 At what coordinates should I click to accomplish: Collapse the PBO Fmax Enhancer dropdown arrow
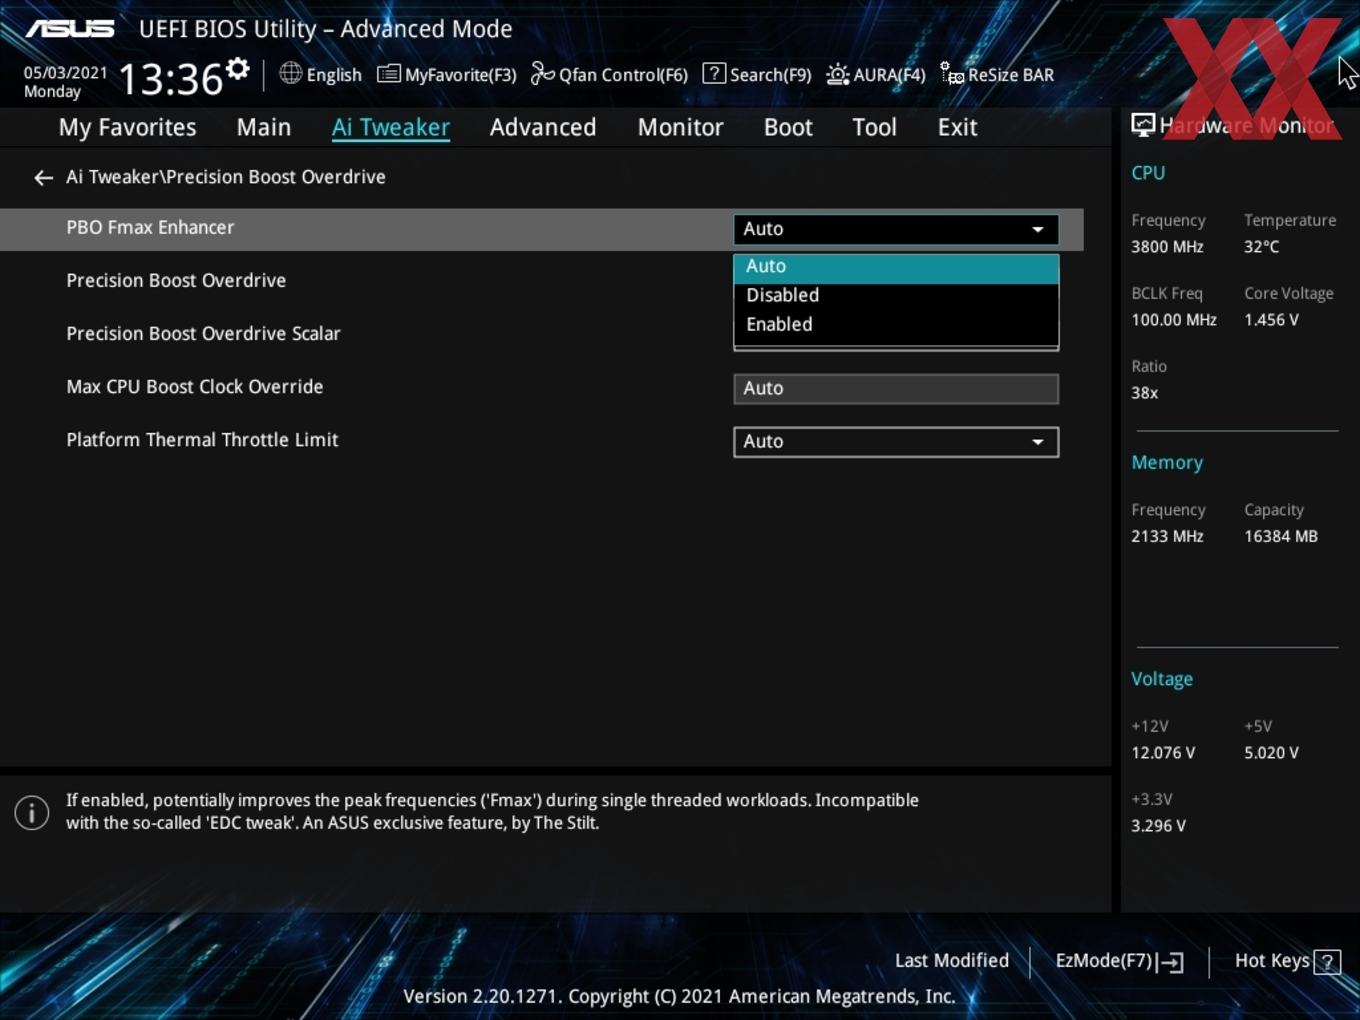pos(1038,230)
